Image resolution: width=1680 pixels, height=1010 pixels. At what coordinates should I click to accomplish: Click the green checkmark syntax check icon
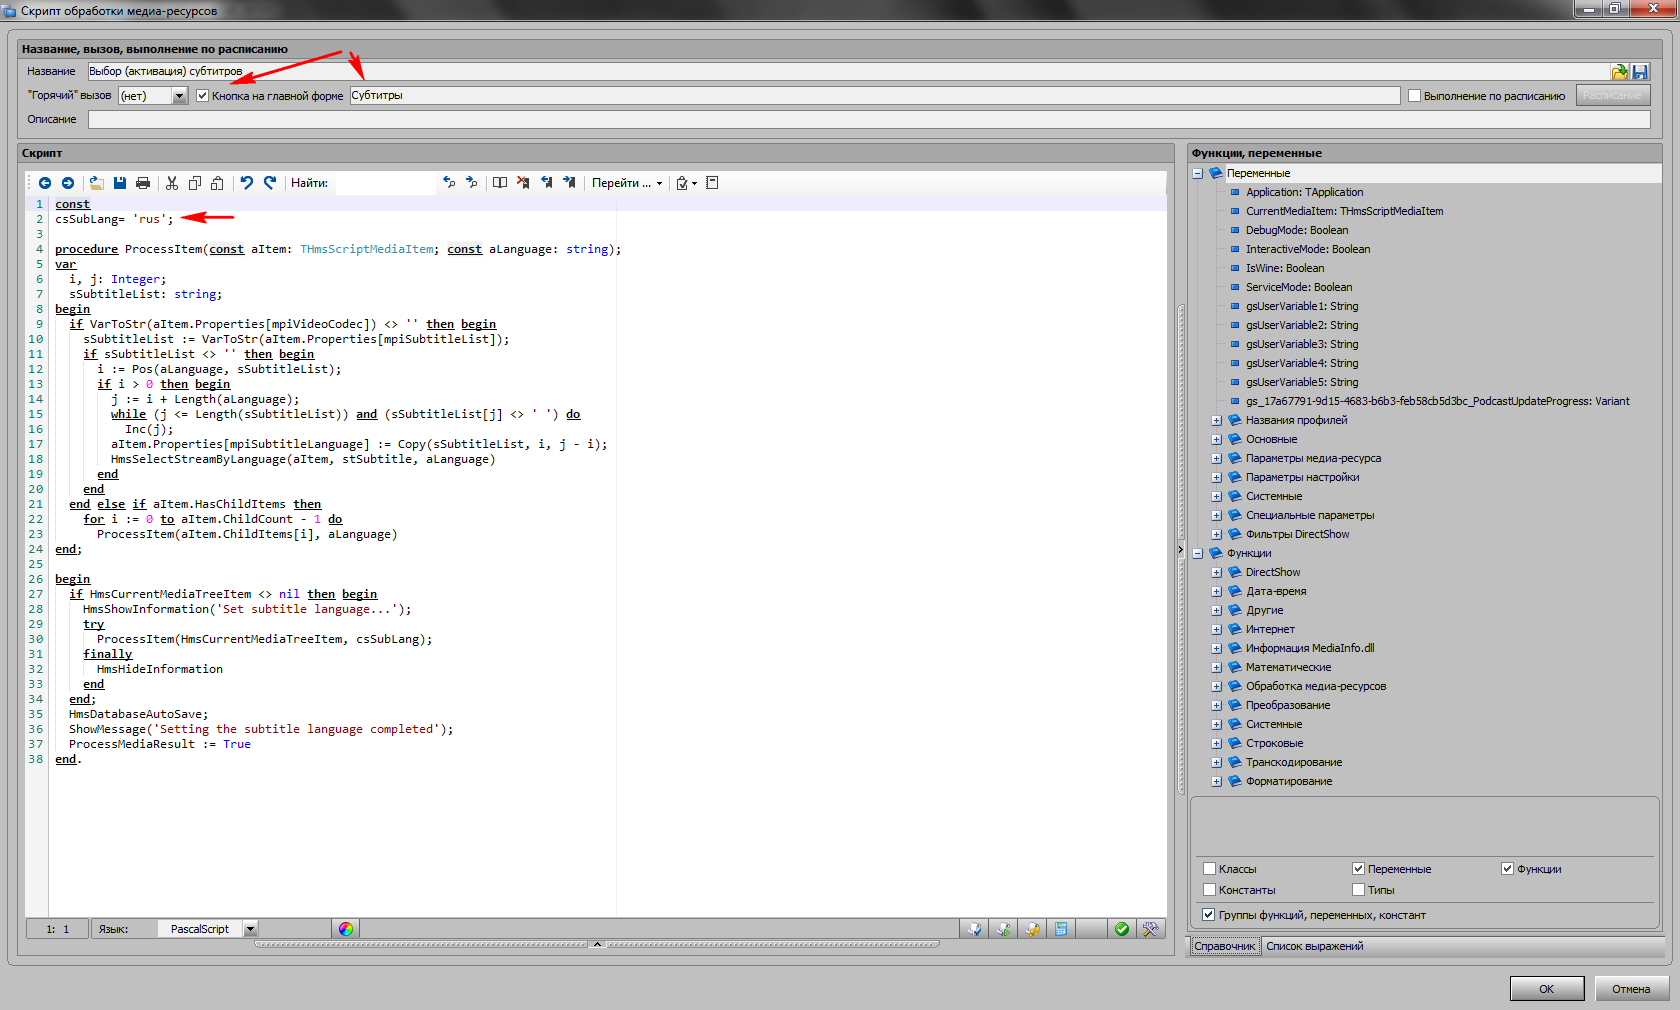pos(1122,929)
